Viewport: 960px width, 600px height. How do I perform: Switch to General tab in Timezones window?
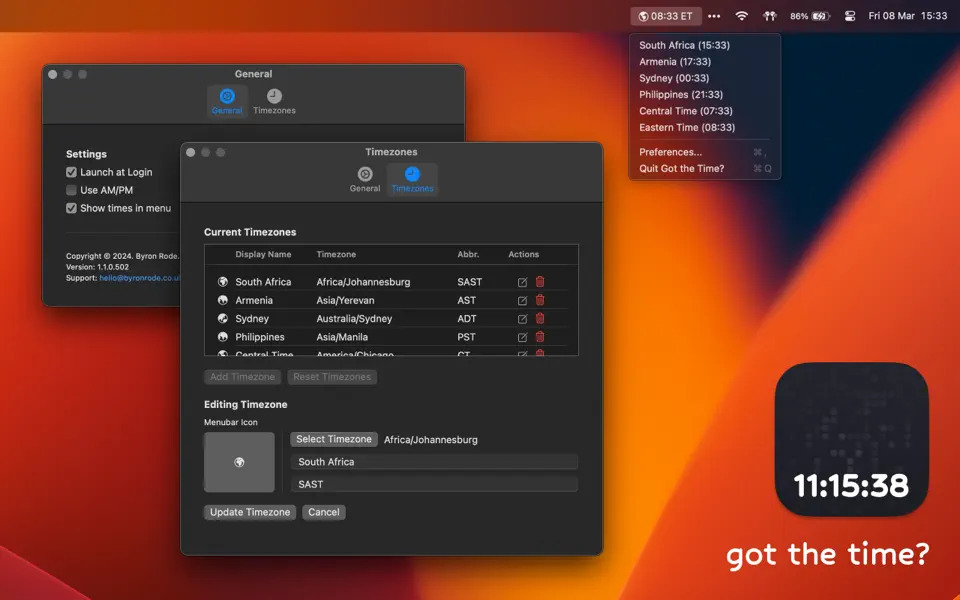365,179
